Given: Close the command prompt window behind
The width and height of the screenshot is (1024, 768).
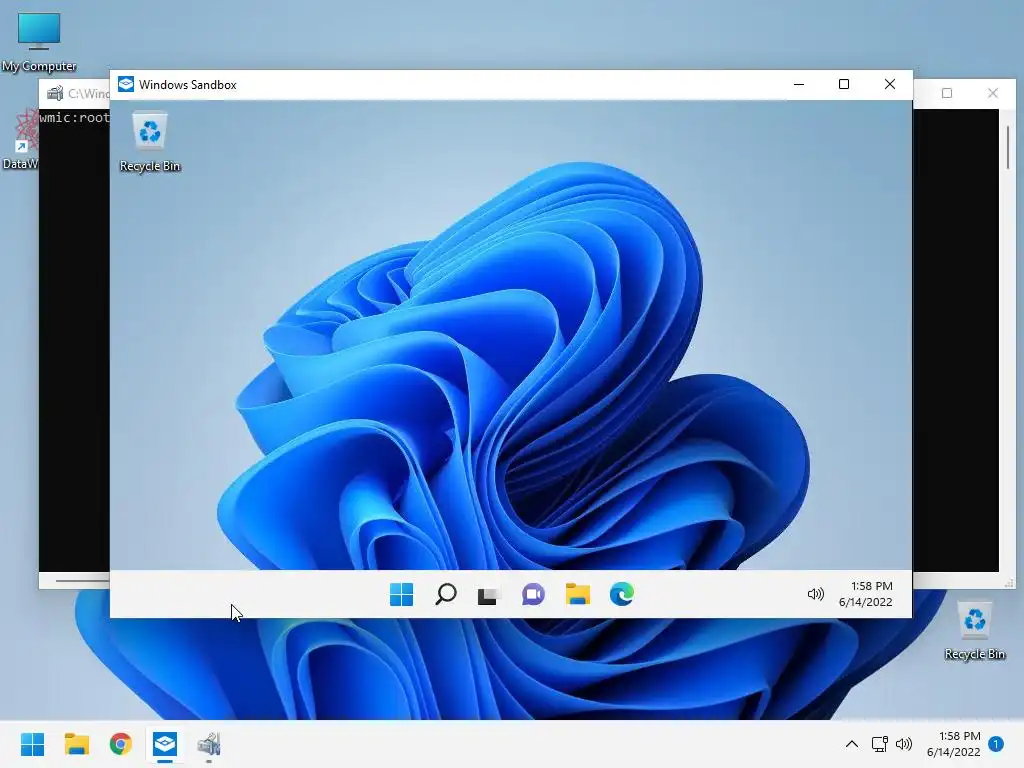Looking at the screenshot, I should pos(993,93).
